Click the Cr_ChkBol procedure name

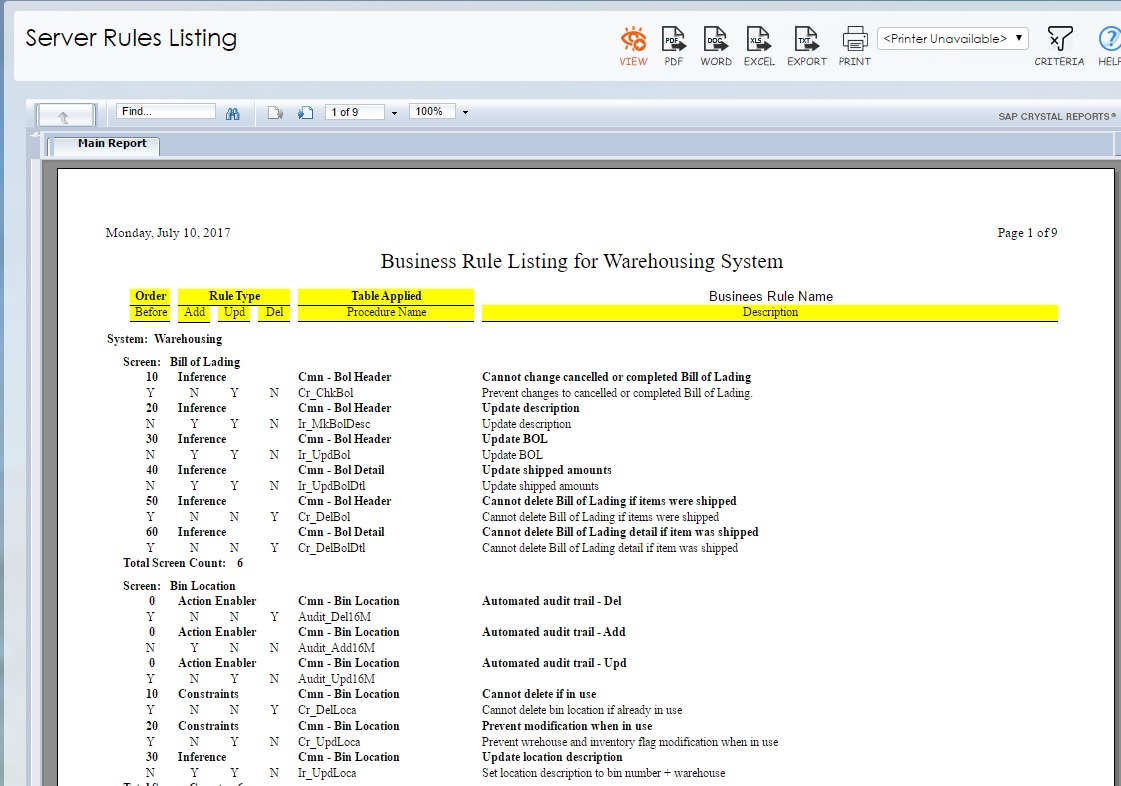(325, 393)
